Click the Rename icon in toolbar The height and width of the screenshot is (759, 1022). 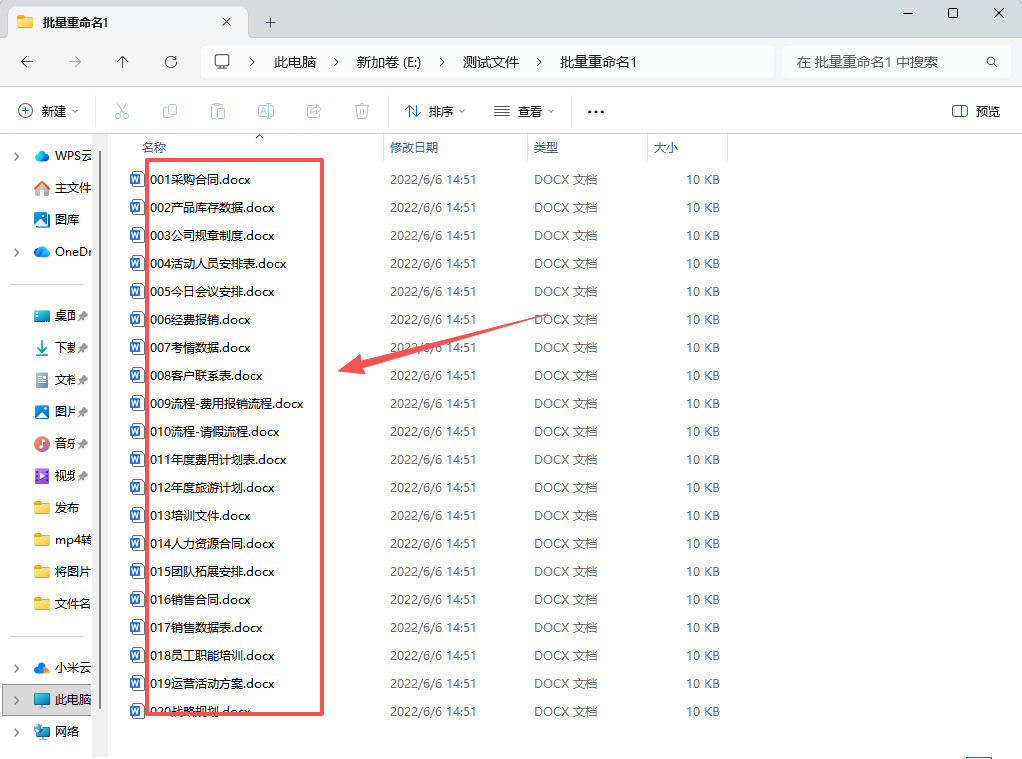coord(266,112)
